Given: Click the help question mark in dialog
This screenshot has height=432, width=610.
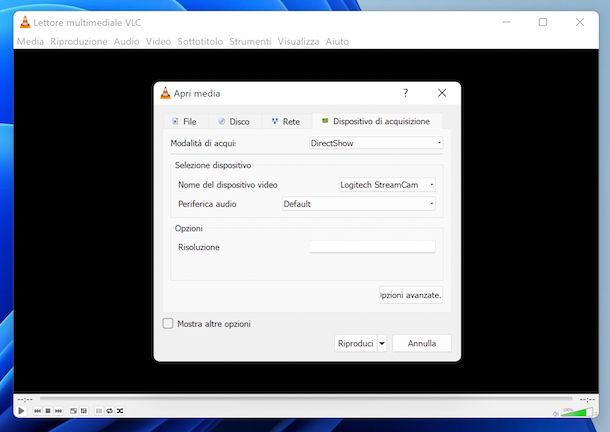Looking at the screenshot, I should (x=405, y=93).
